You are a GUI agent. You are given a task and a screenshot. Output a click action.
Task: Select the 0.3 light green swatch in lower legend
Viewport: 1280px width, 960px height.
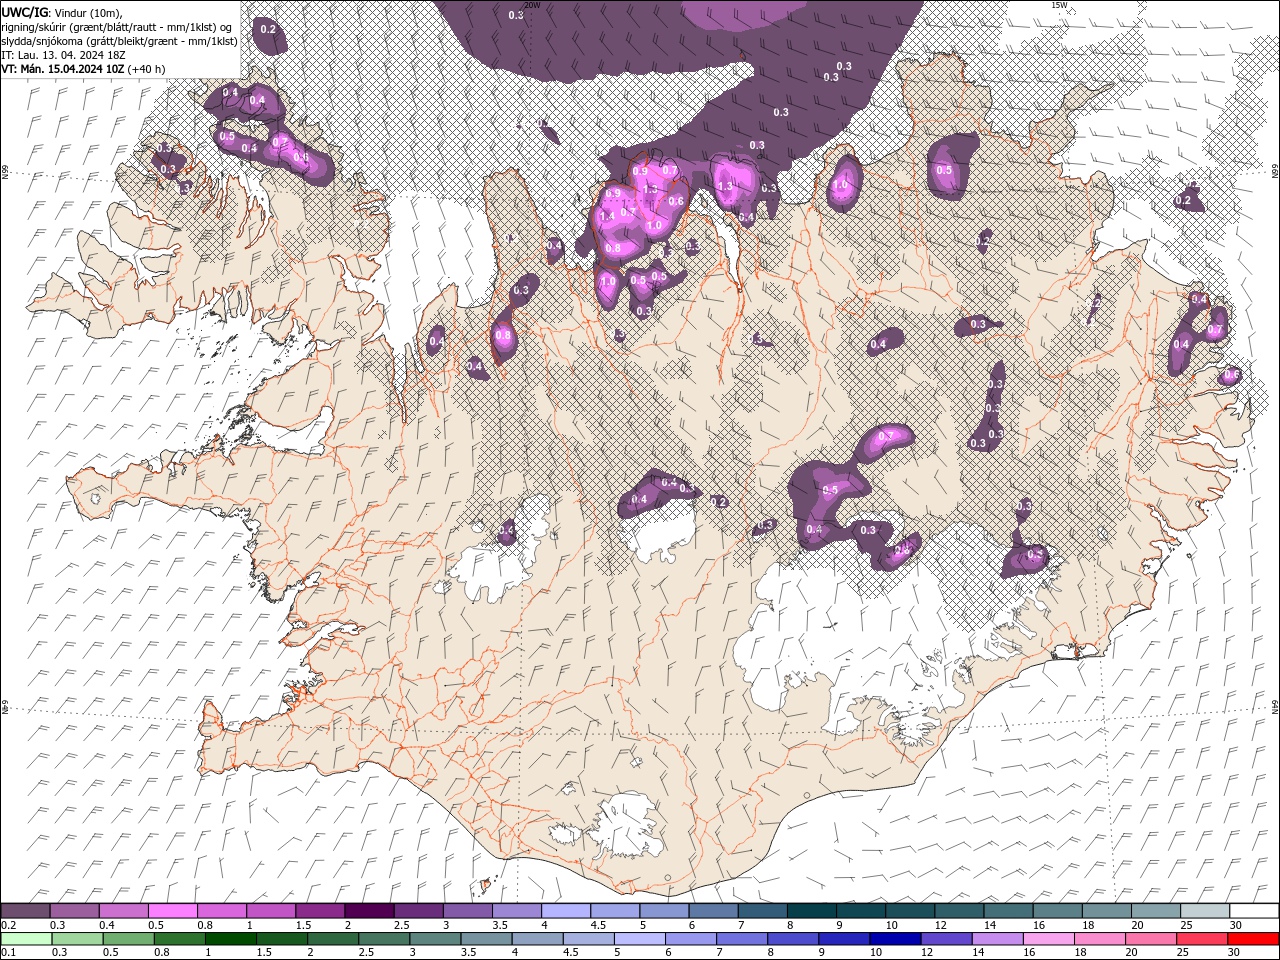point(78,939)
